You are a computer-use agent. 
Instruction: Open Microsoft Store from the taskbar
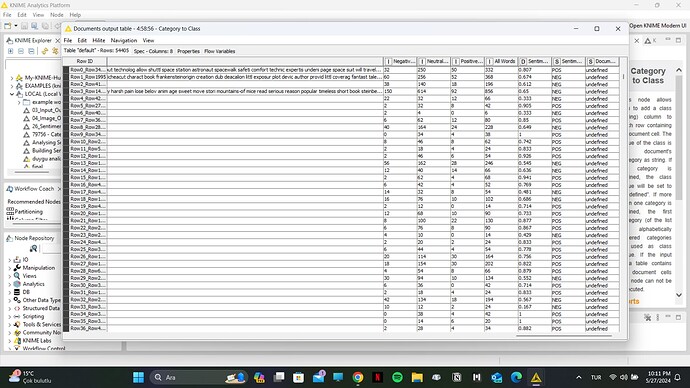click(298, 377)
